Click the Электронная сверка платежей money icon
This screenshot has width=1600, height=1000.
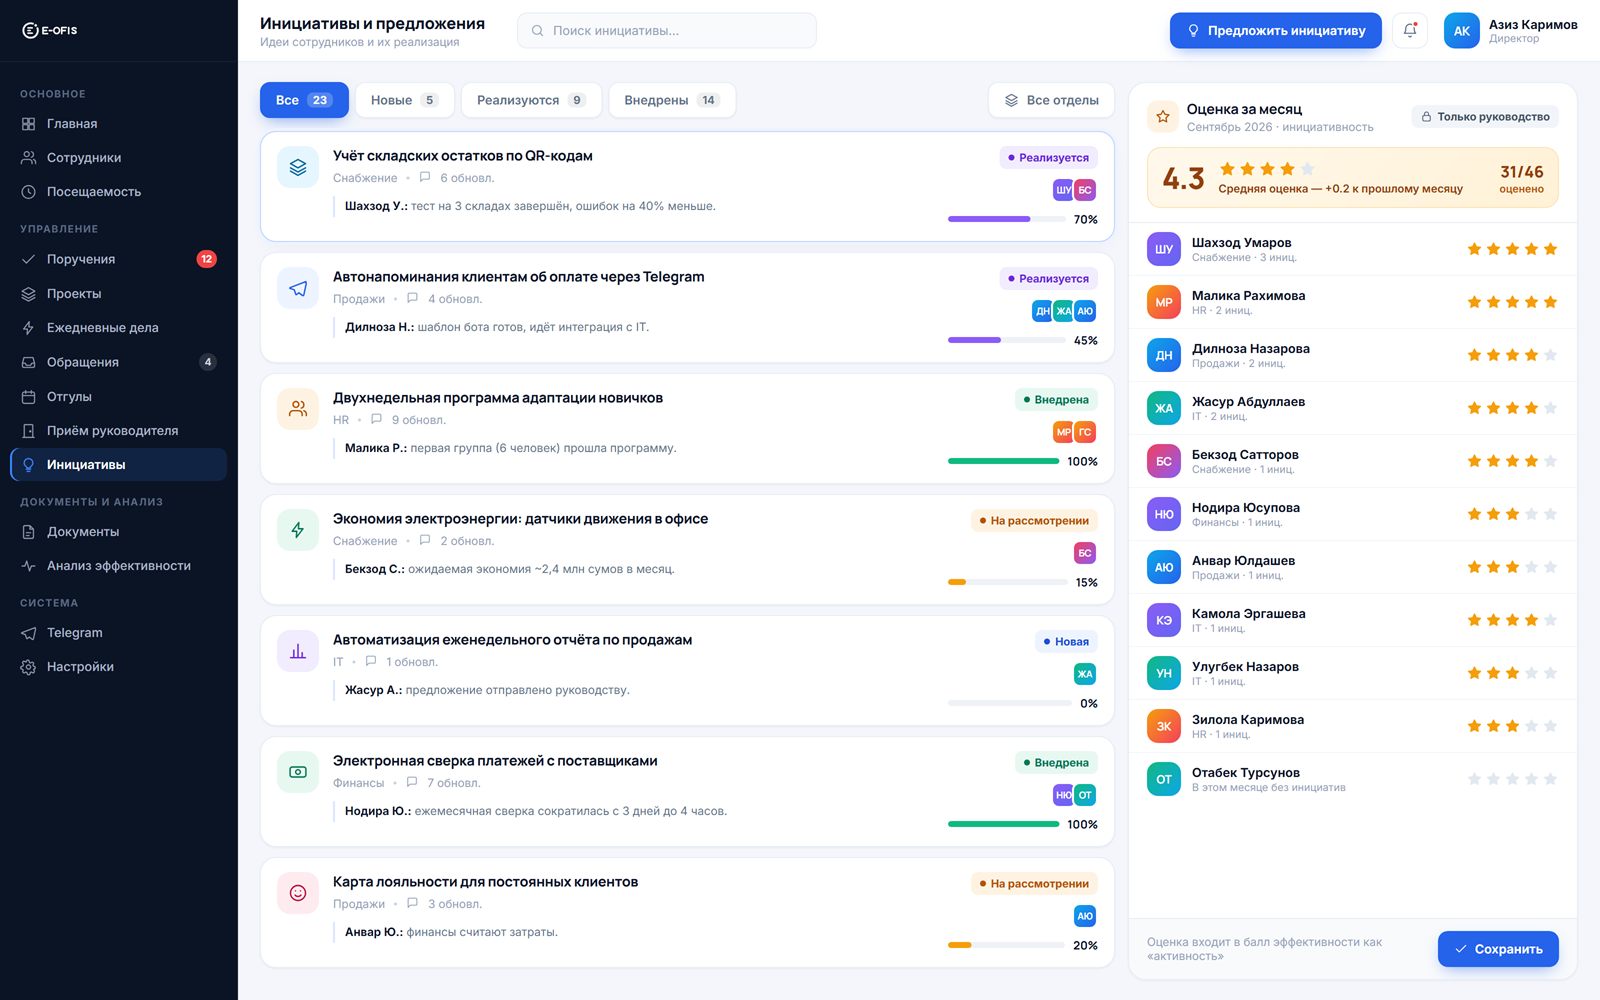coord(298,772)
